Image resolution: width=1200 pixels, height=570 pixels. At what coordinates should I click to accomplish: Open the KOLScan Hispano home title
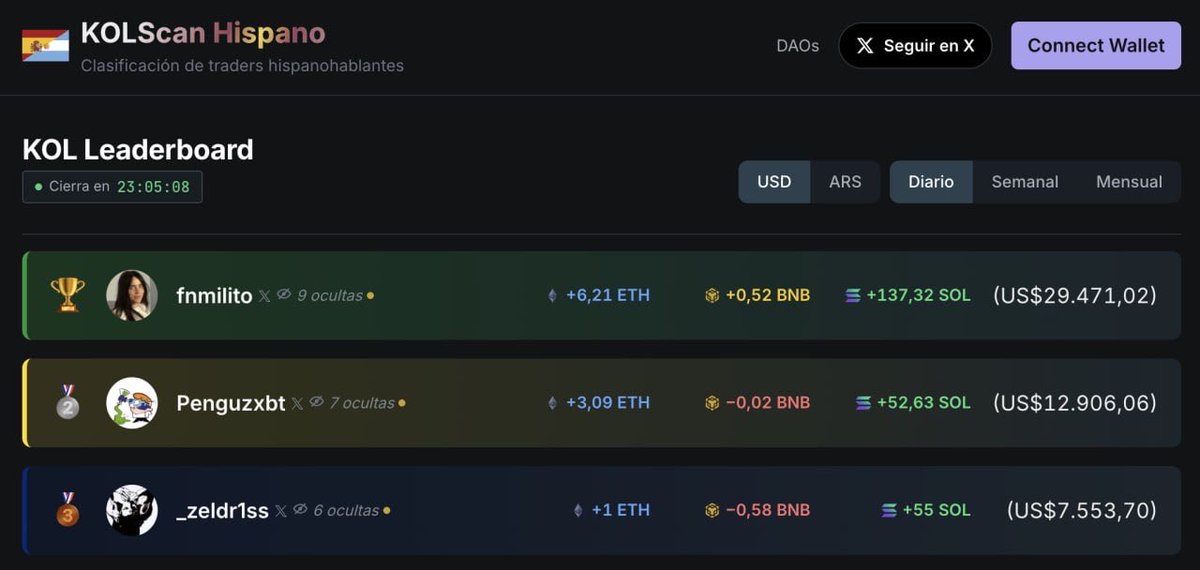(x=203, y=33)
